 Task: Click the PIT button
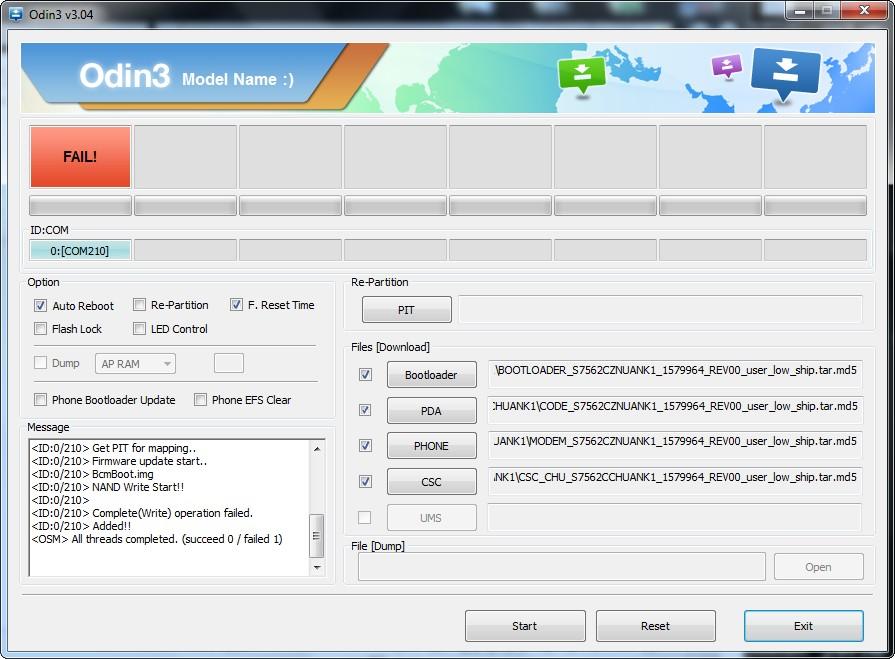tap(406, 310)
